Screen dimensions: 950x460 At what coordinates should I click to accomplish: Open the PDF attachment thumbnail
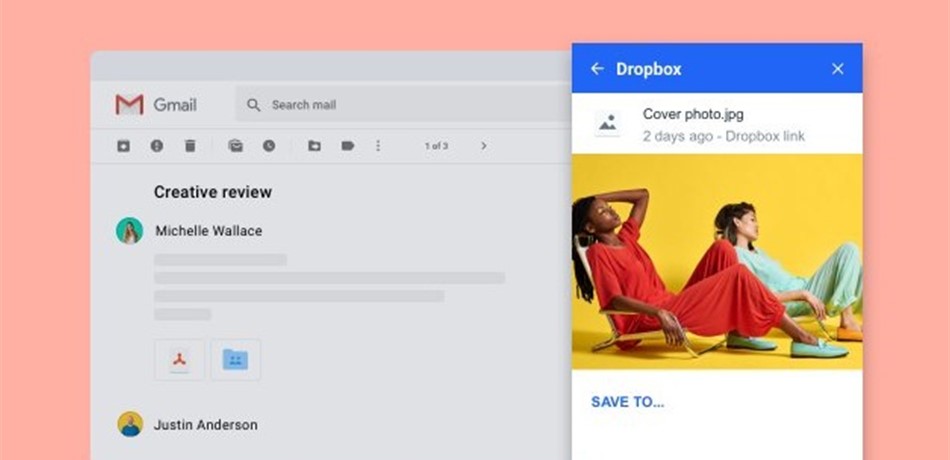click(x=179, y=360)
